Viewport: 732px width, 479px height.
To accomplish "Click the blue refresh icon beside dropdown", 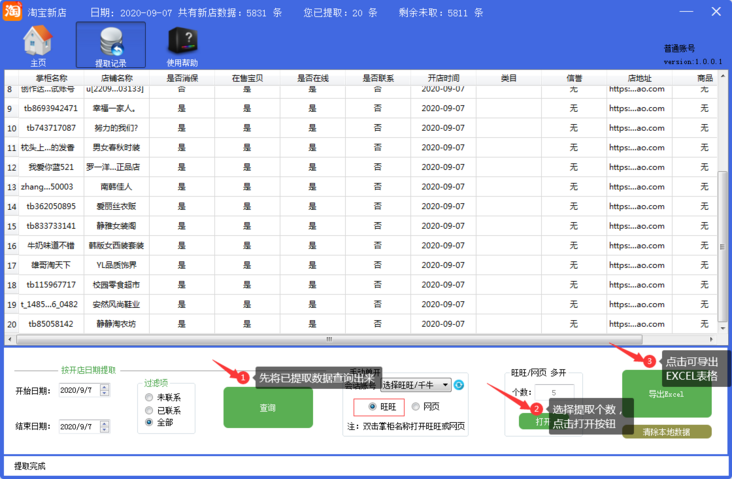I will [x=460, y=385].
